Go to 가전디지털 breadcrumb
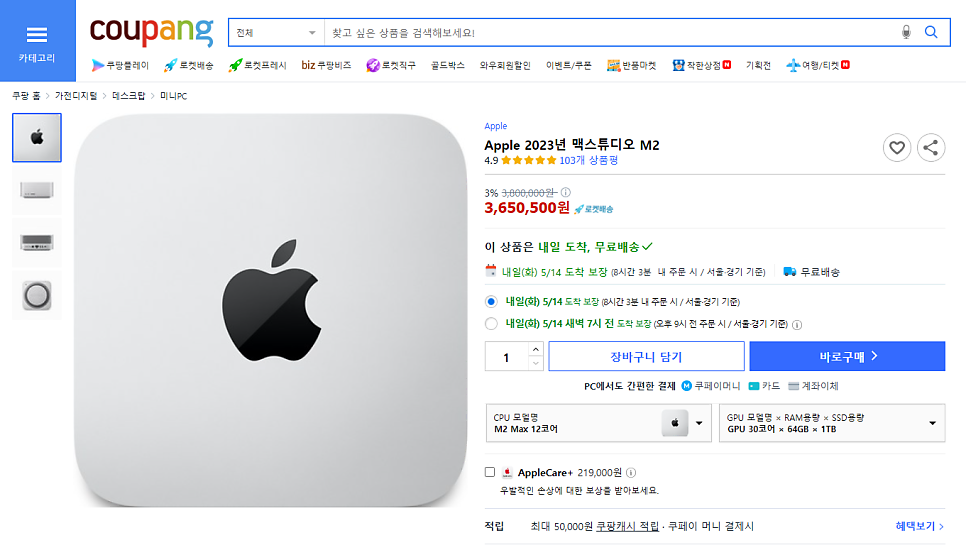 tap(76, 96)
